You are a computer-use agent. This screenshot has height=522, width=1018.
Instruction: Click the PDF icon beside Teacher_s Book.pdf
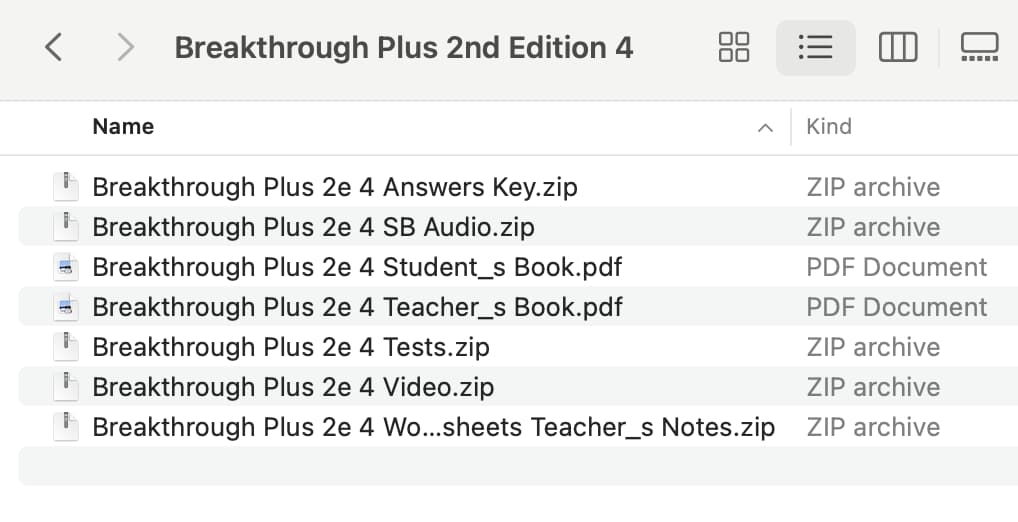point(66,306)
